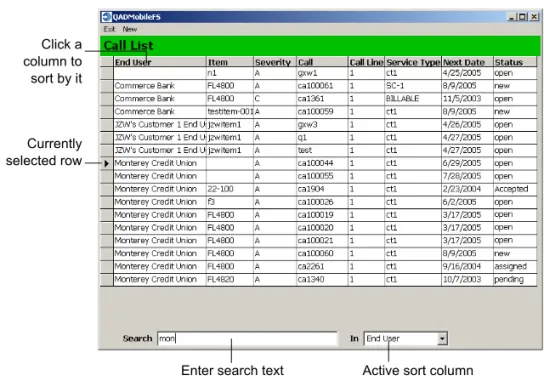Click next date cell 4/25/2005
The width and height of the screenshot is (544, 381).
click(467, 73)
